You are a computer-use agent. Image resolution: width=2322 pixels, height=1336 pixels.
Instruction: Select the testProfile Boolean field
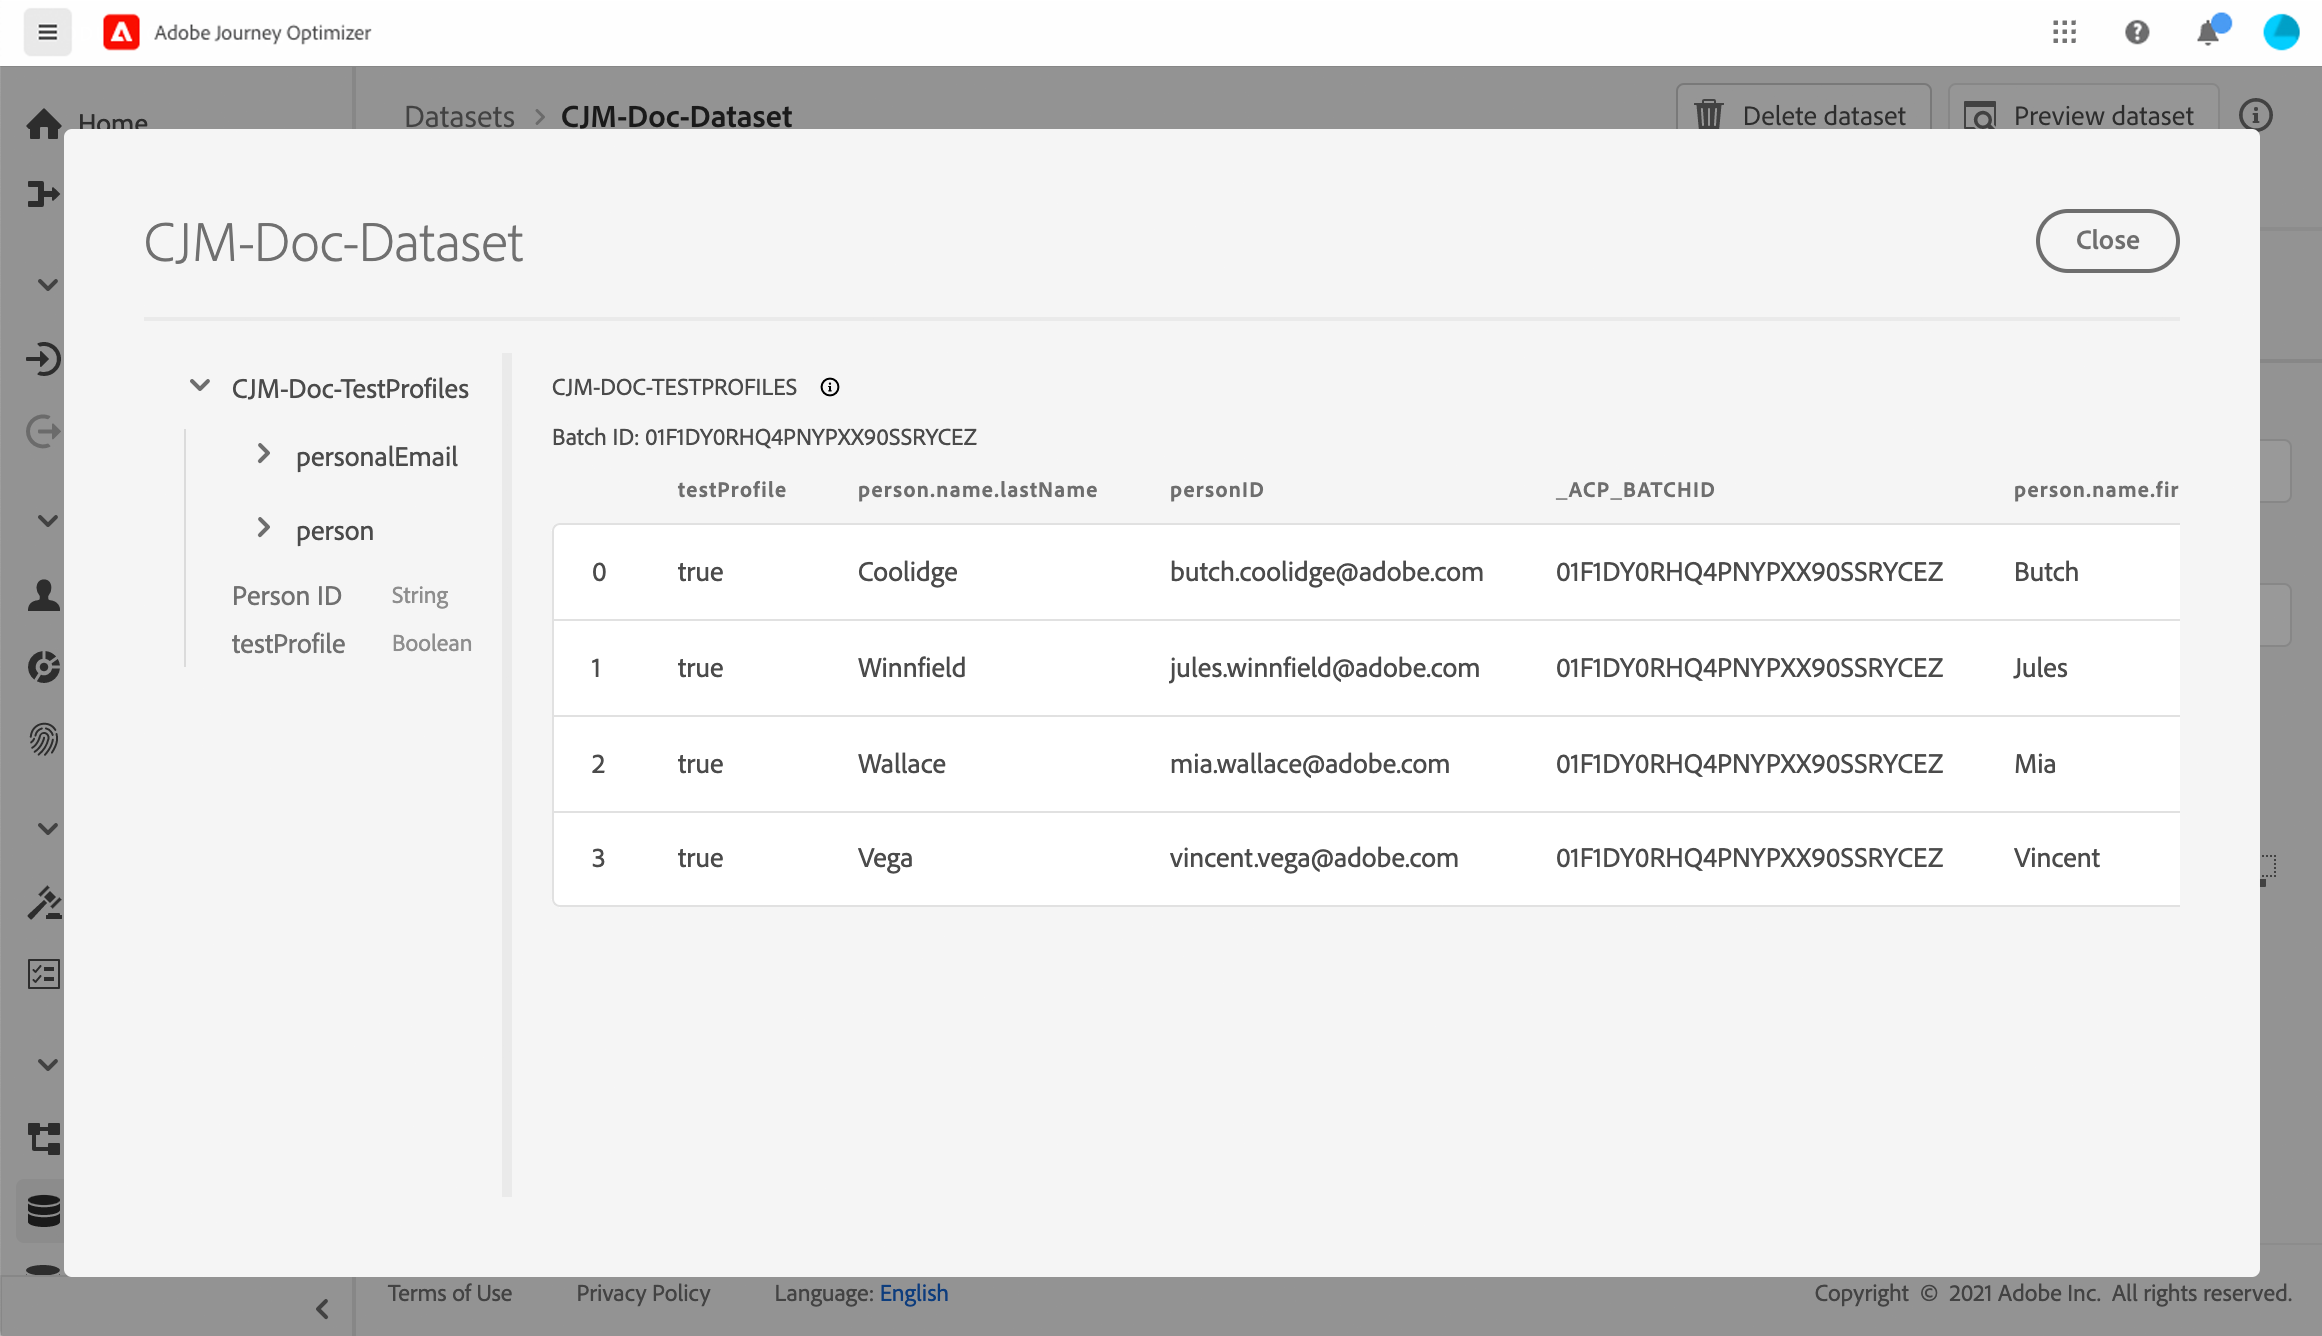tap(288, 643)
